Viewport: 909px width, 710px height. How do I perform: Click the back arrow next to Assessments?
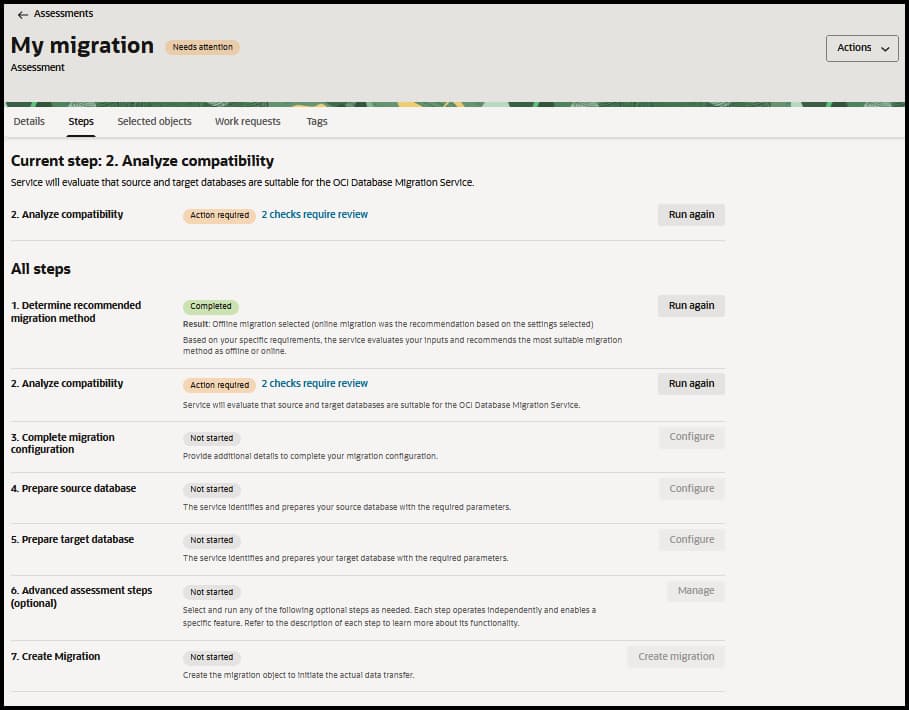(22, 14)
